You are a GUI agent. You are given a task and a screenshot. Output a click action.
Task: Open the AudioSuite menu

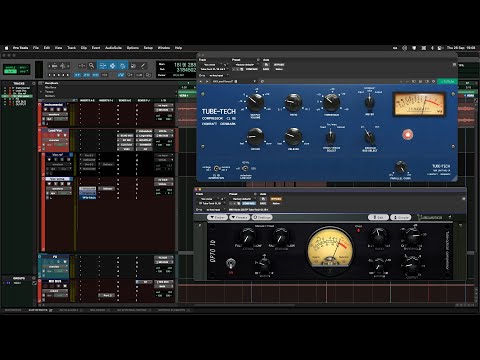point(113,48)
